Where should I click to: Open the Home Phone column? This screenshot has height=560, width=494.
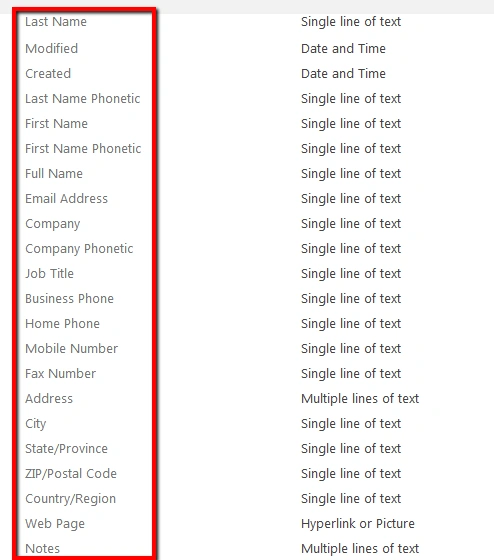[63, 324]
